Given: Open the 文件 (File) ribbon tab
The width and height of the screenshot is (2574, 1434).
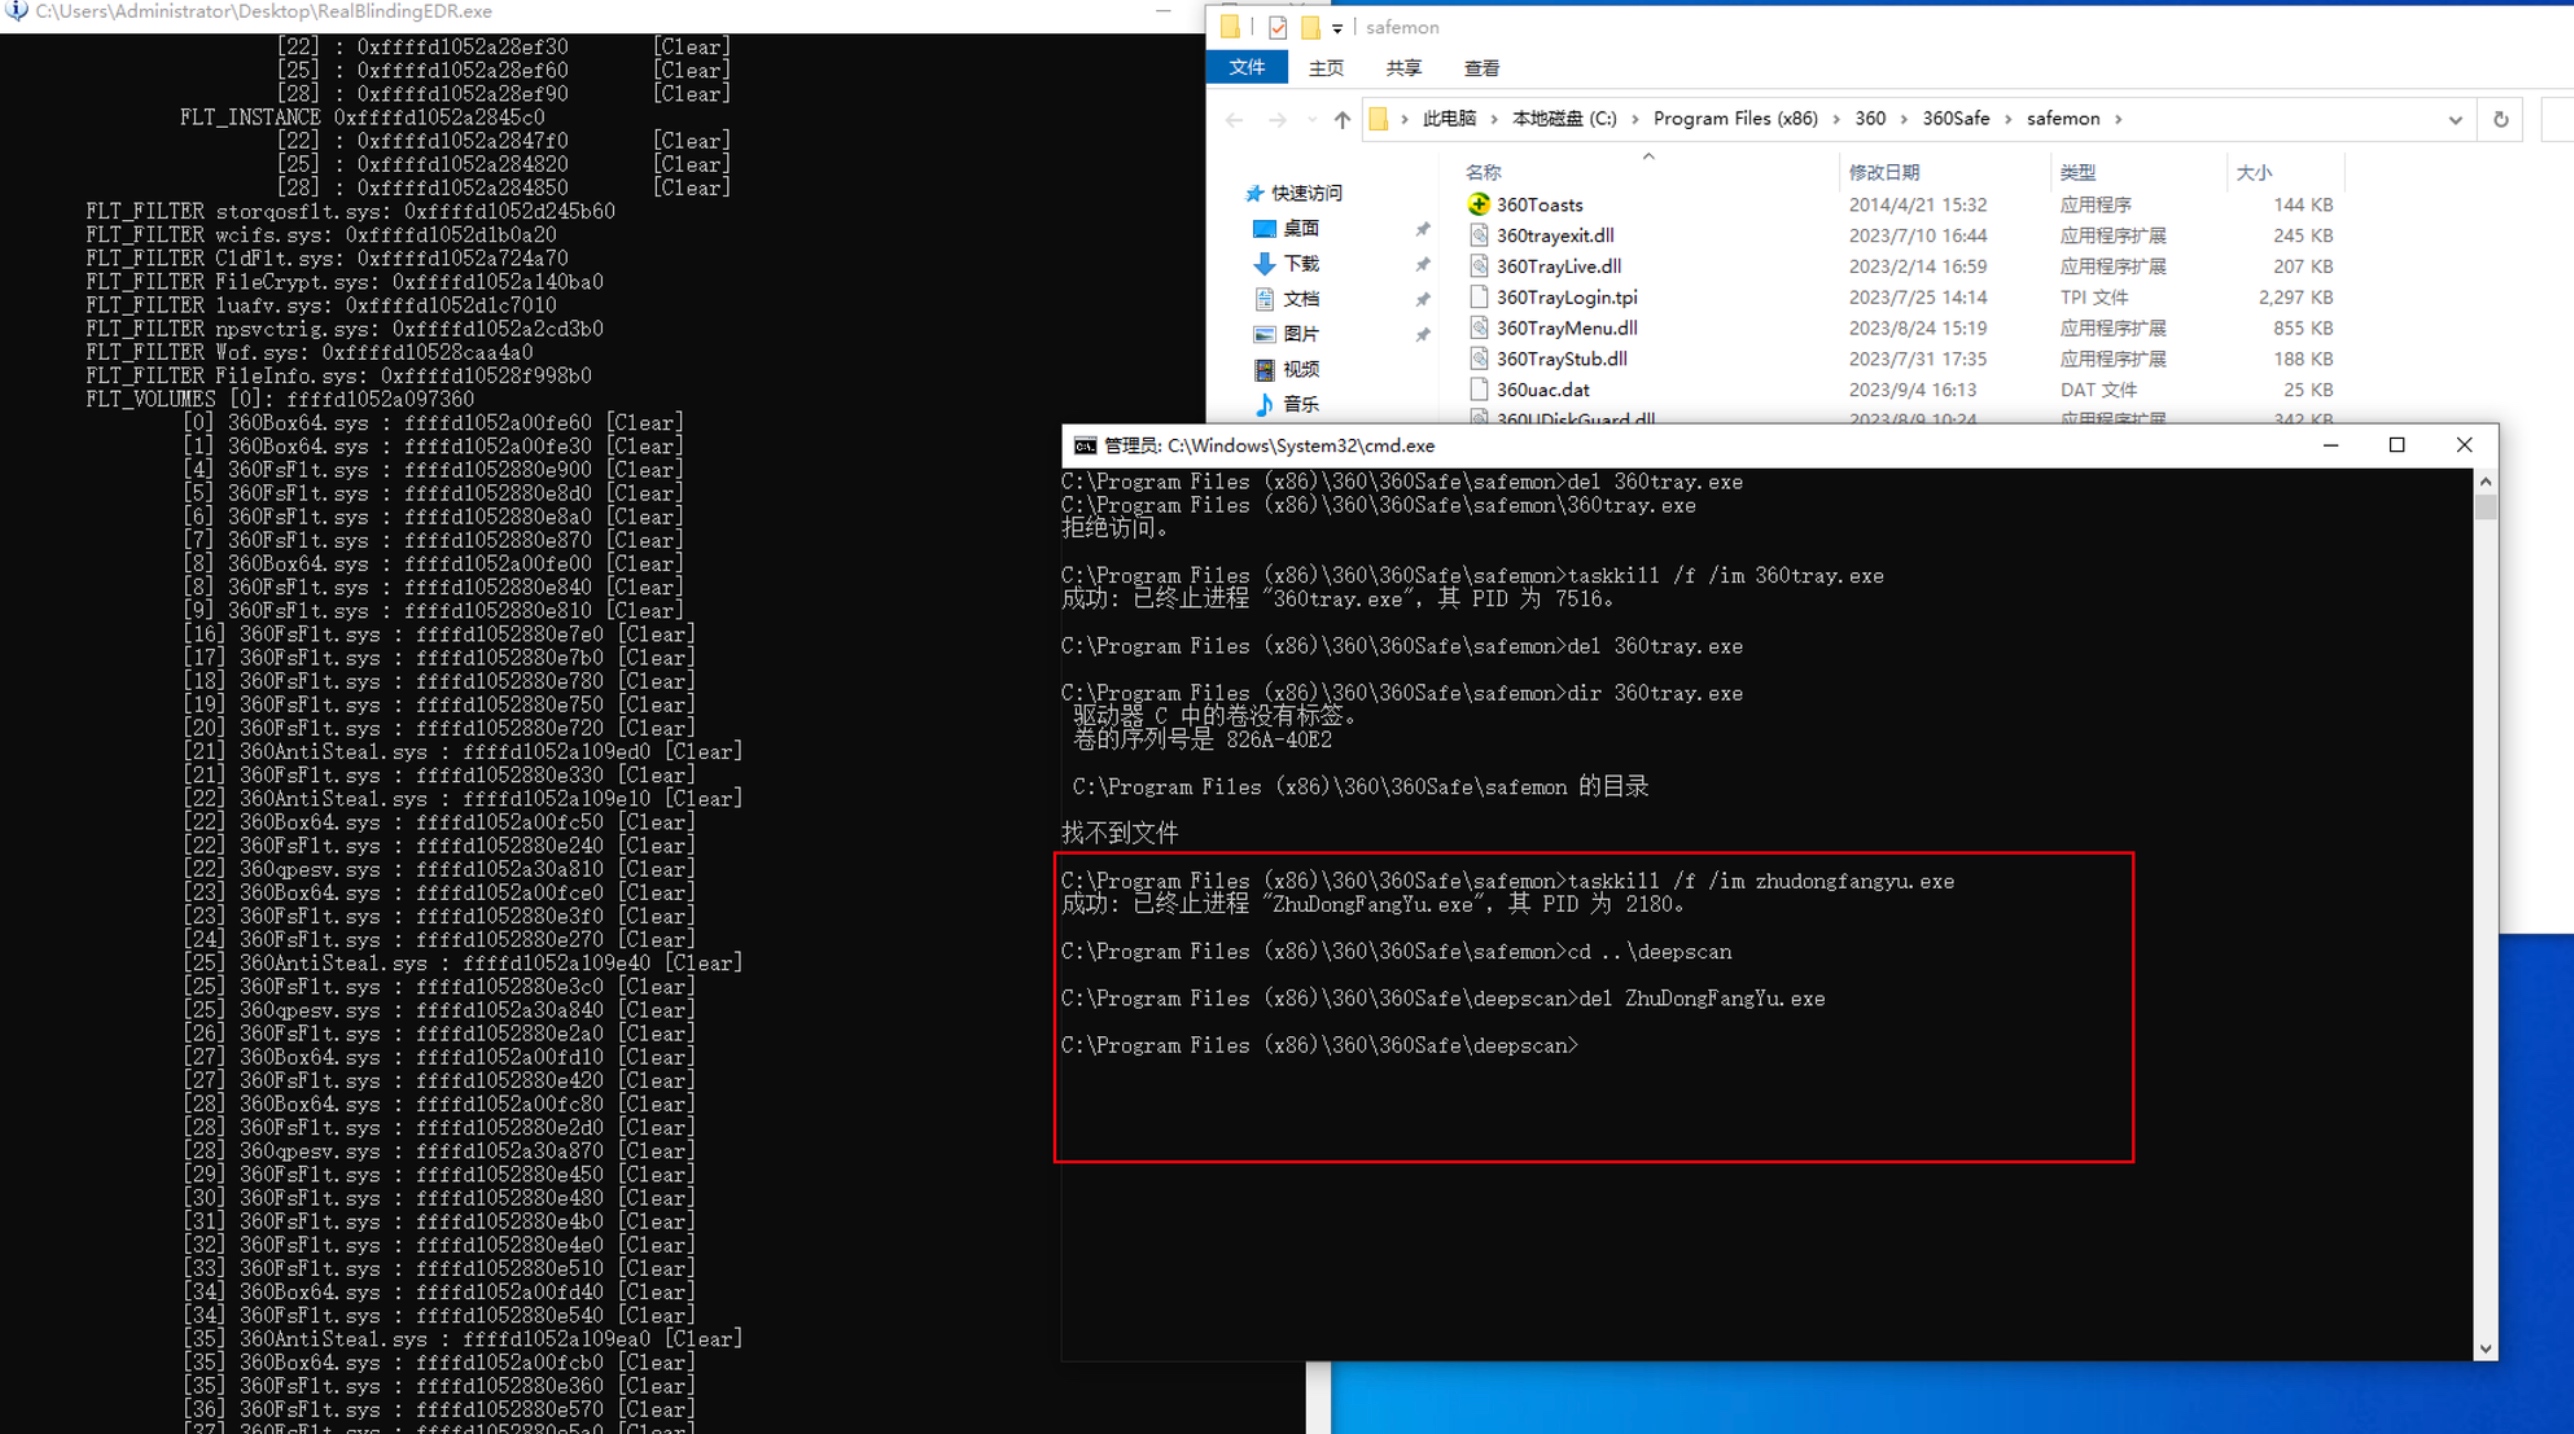Looking at the screenshot, I should (x=1246, y=67).
